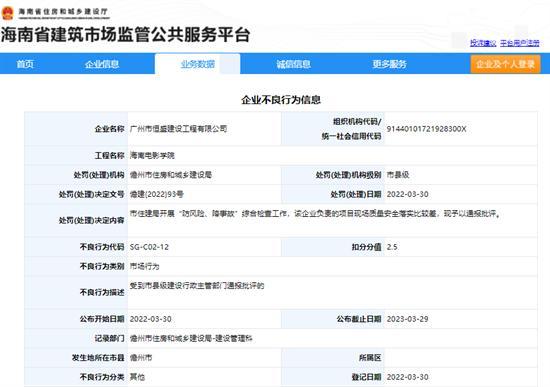Click 登记日期 value 2022-03-30
Viewport: 550px width, 387px height.
(x=408, y=377)
